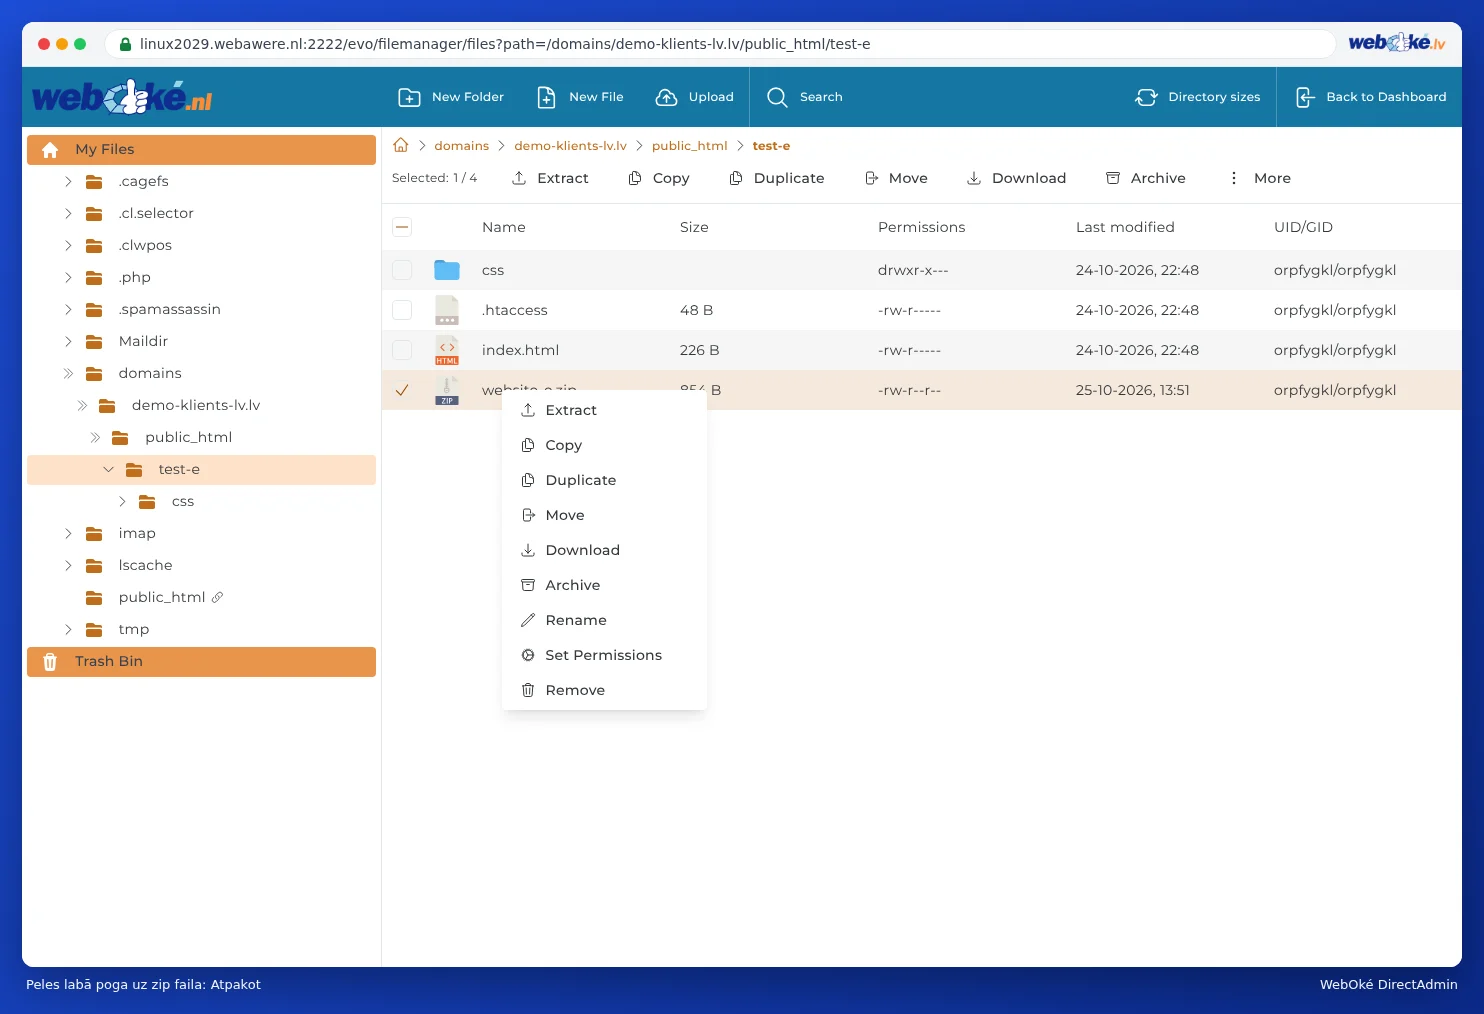Open Search with the magnifier icon
Image resolution: width=1484 pixels, height=1014 pixels.
777,97
